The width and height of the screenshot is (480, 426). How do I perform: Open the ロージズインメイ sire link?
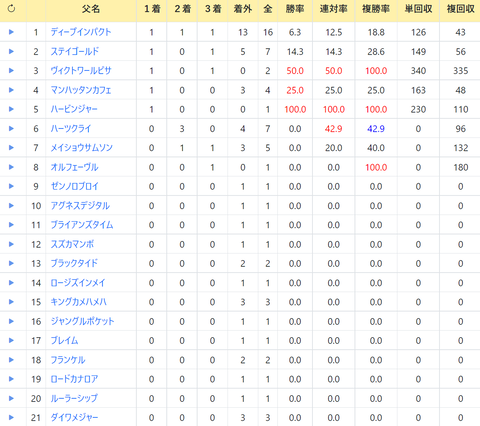(78, 283)
